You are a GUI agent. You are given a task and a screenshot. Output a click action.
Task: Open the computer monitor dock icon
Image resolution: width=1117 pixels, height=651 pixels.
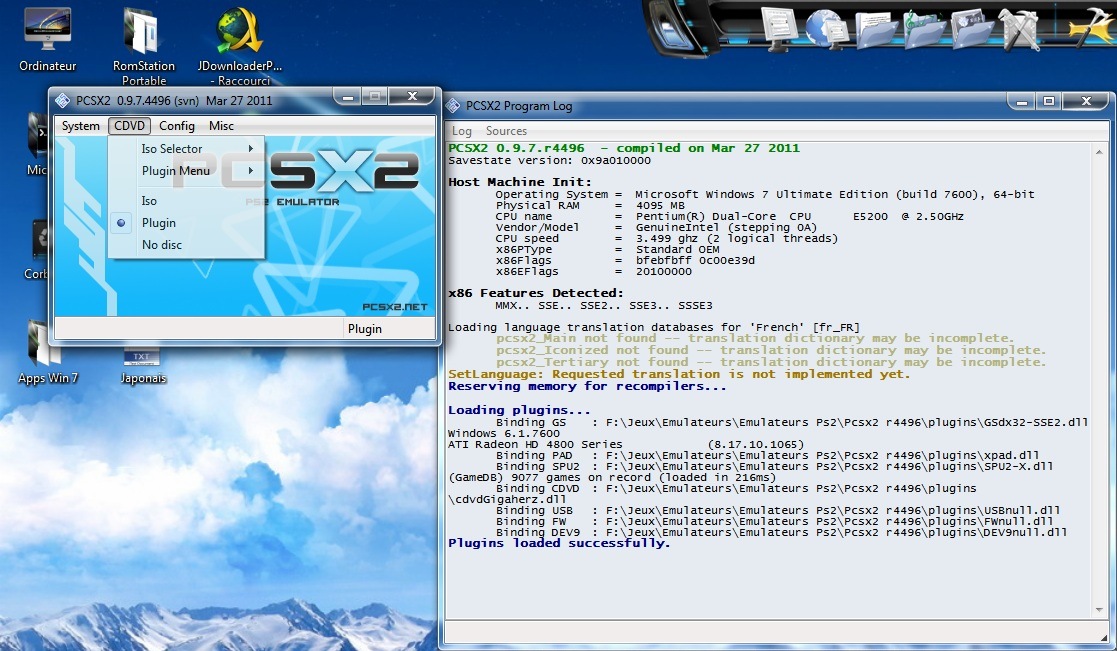click(x=779, y=28)
